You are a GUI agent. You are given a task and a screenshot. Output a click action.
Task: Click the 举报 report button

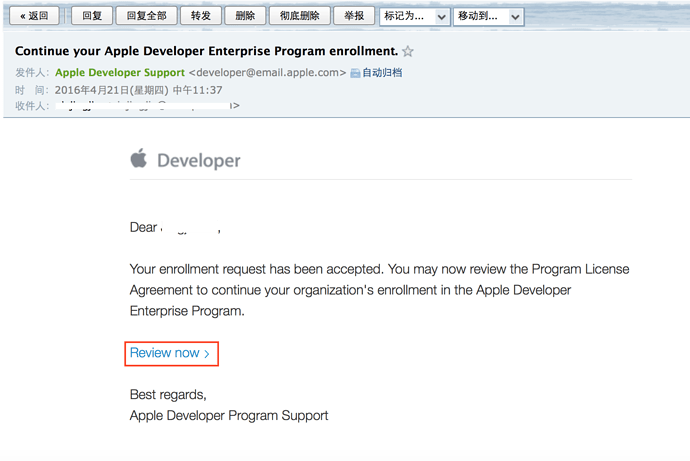(x=354, y=16)
